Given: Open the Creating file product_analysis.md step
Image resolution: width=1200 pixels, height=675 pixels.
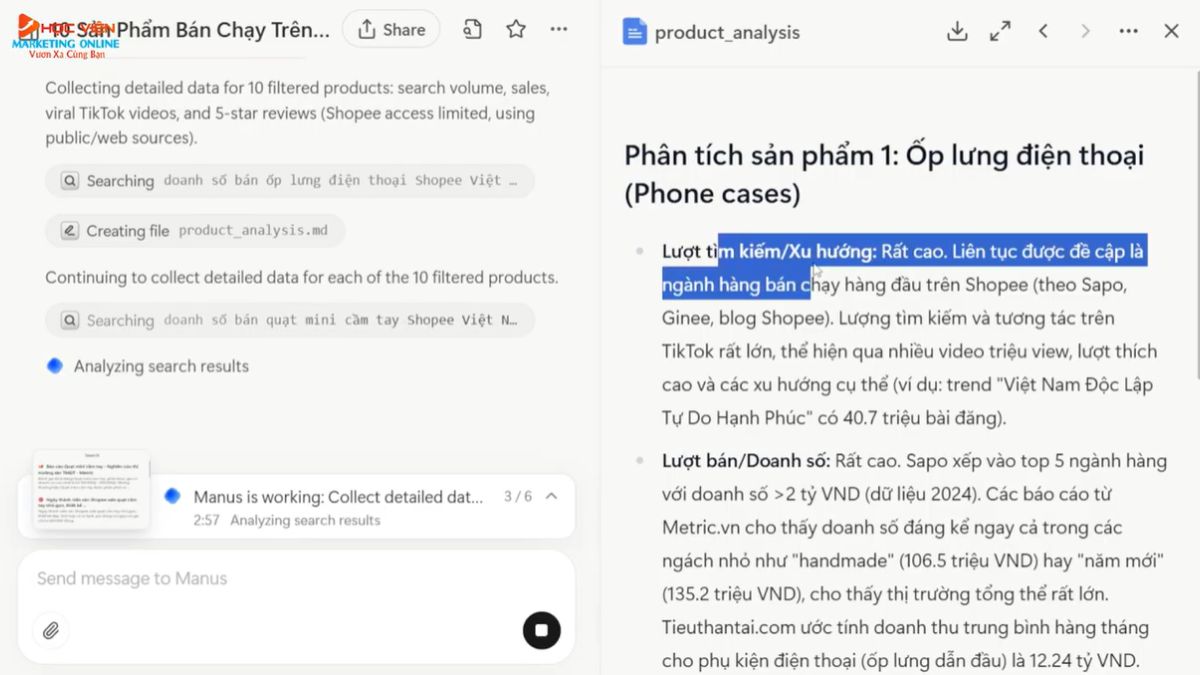Looking at the screenshot, I should (195, 231).
